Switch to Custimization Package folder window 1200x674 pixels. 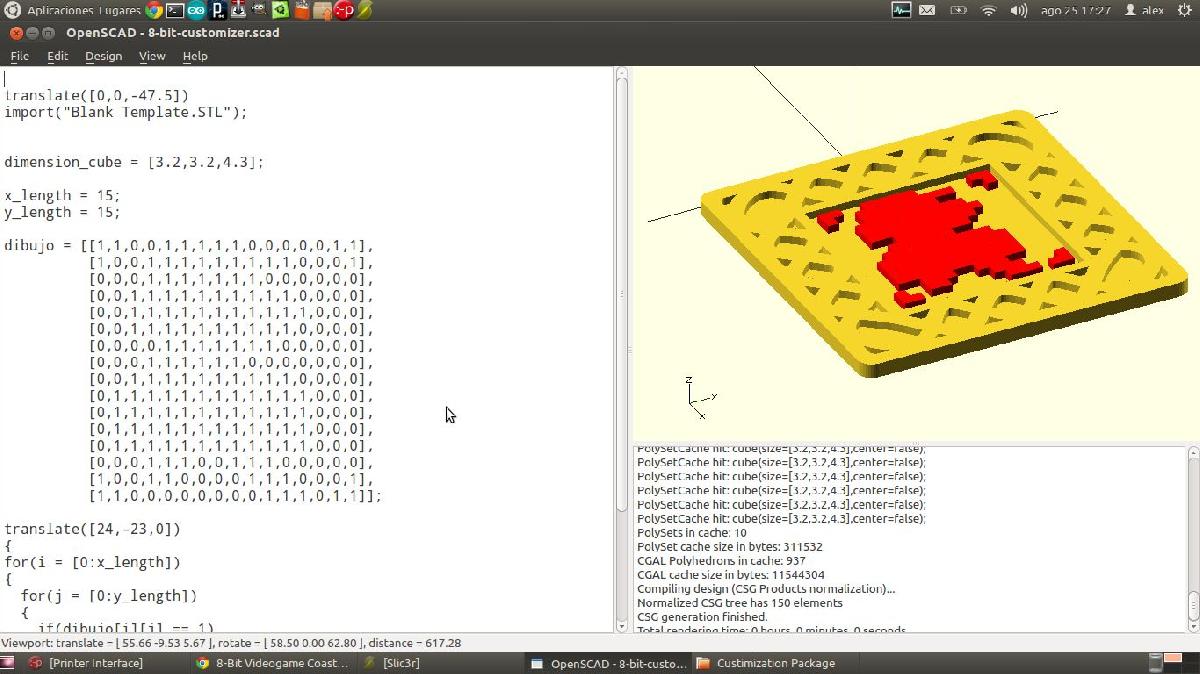click(x=775, y=663)
